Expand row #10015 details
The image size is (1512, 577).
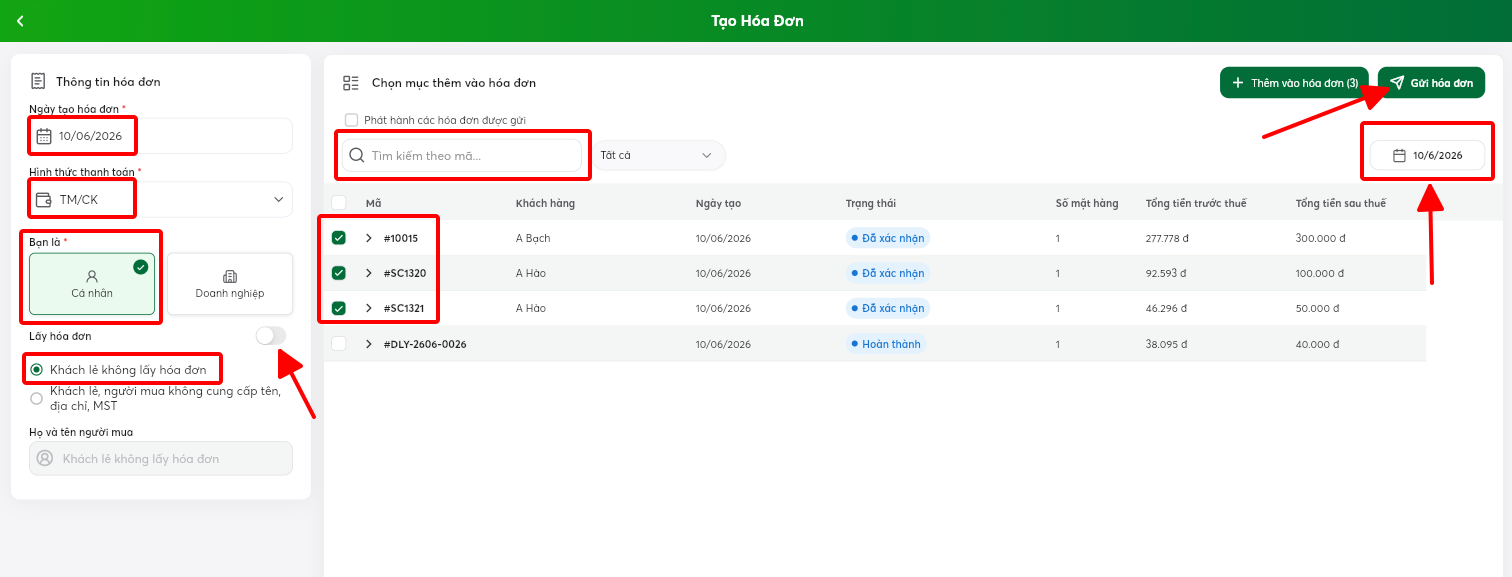click(x=369, y=238)
